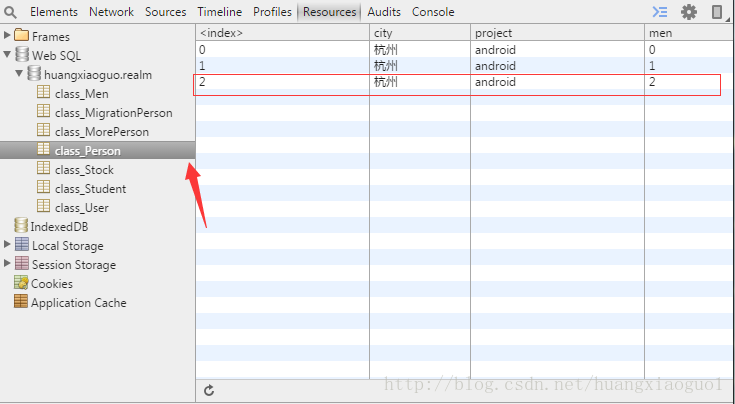
Task: Switch to the Elements tab
Action: [x=54, y=12]
